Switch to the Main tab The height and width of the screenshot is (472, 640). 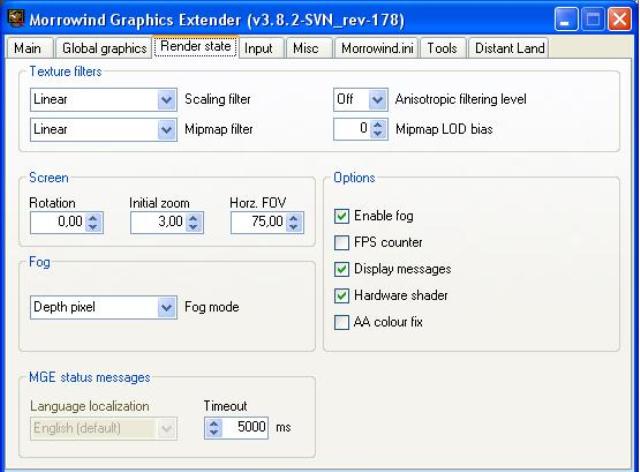point(28,48)
